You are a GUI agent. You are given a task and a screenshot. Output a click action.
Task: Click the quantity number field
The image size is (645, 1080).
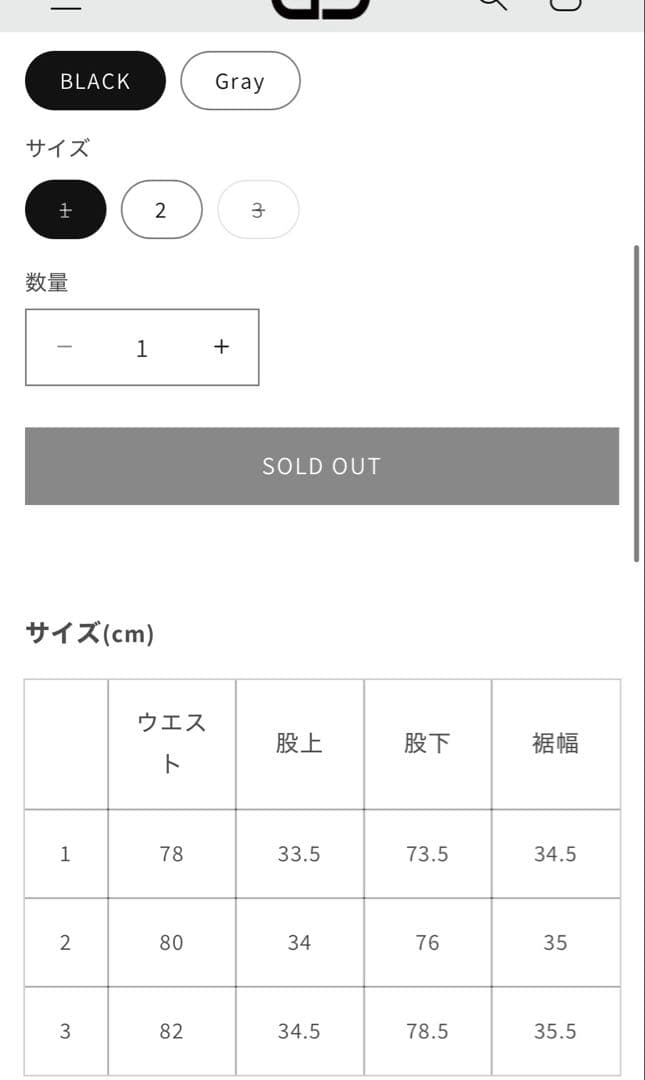(x=142, y=348)
